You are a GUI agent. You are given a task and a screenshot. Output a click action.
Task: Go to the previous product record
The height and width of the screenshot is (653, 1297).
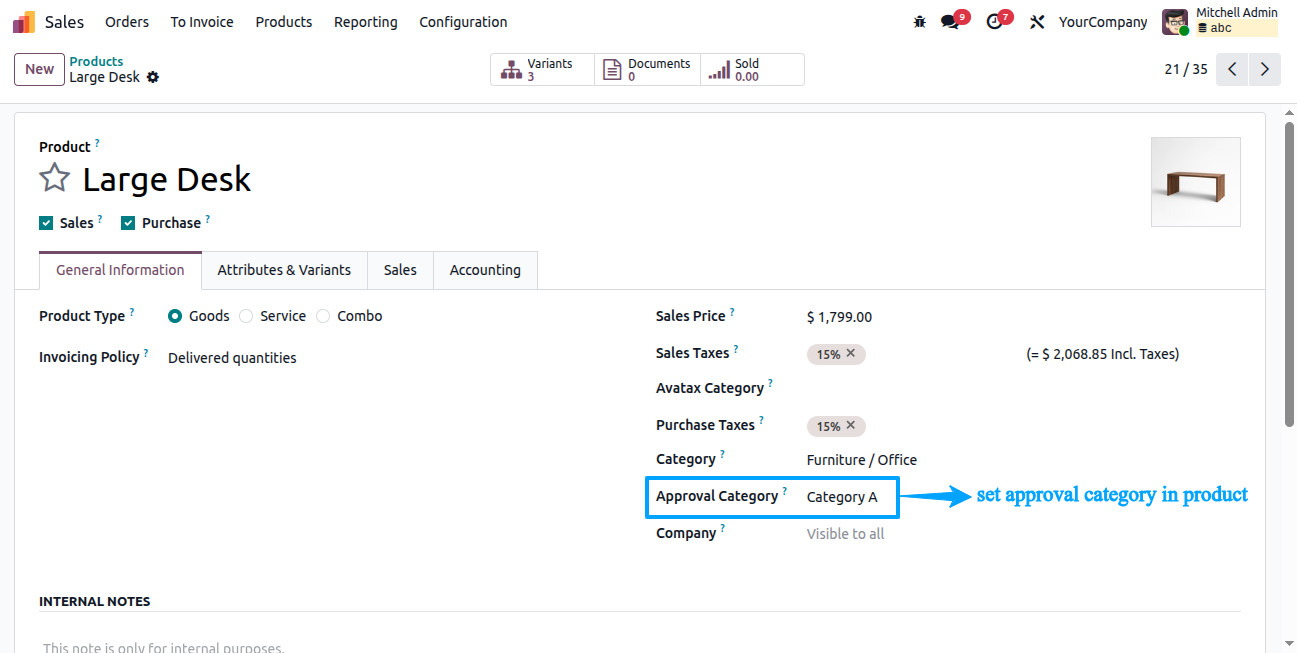point(1232,69)
